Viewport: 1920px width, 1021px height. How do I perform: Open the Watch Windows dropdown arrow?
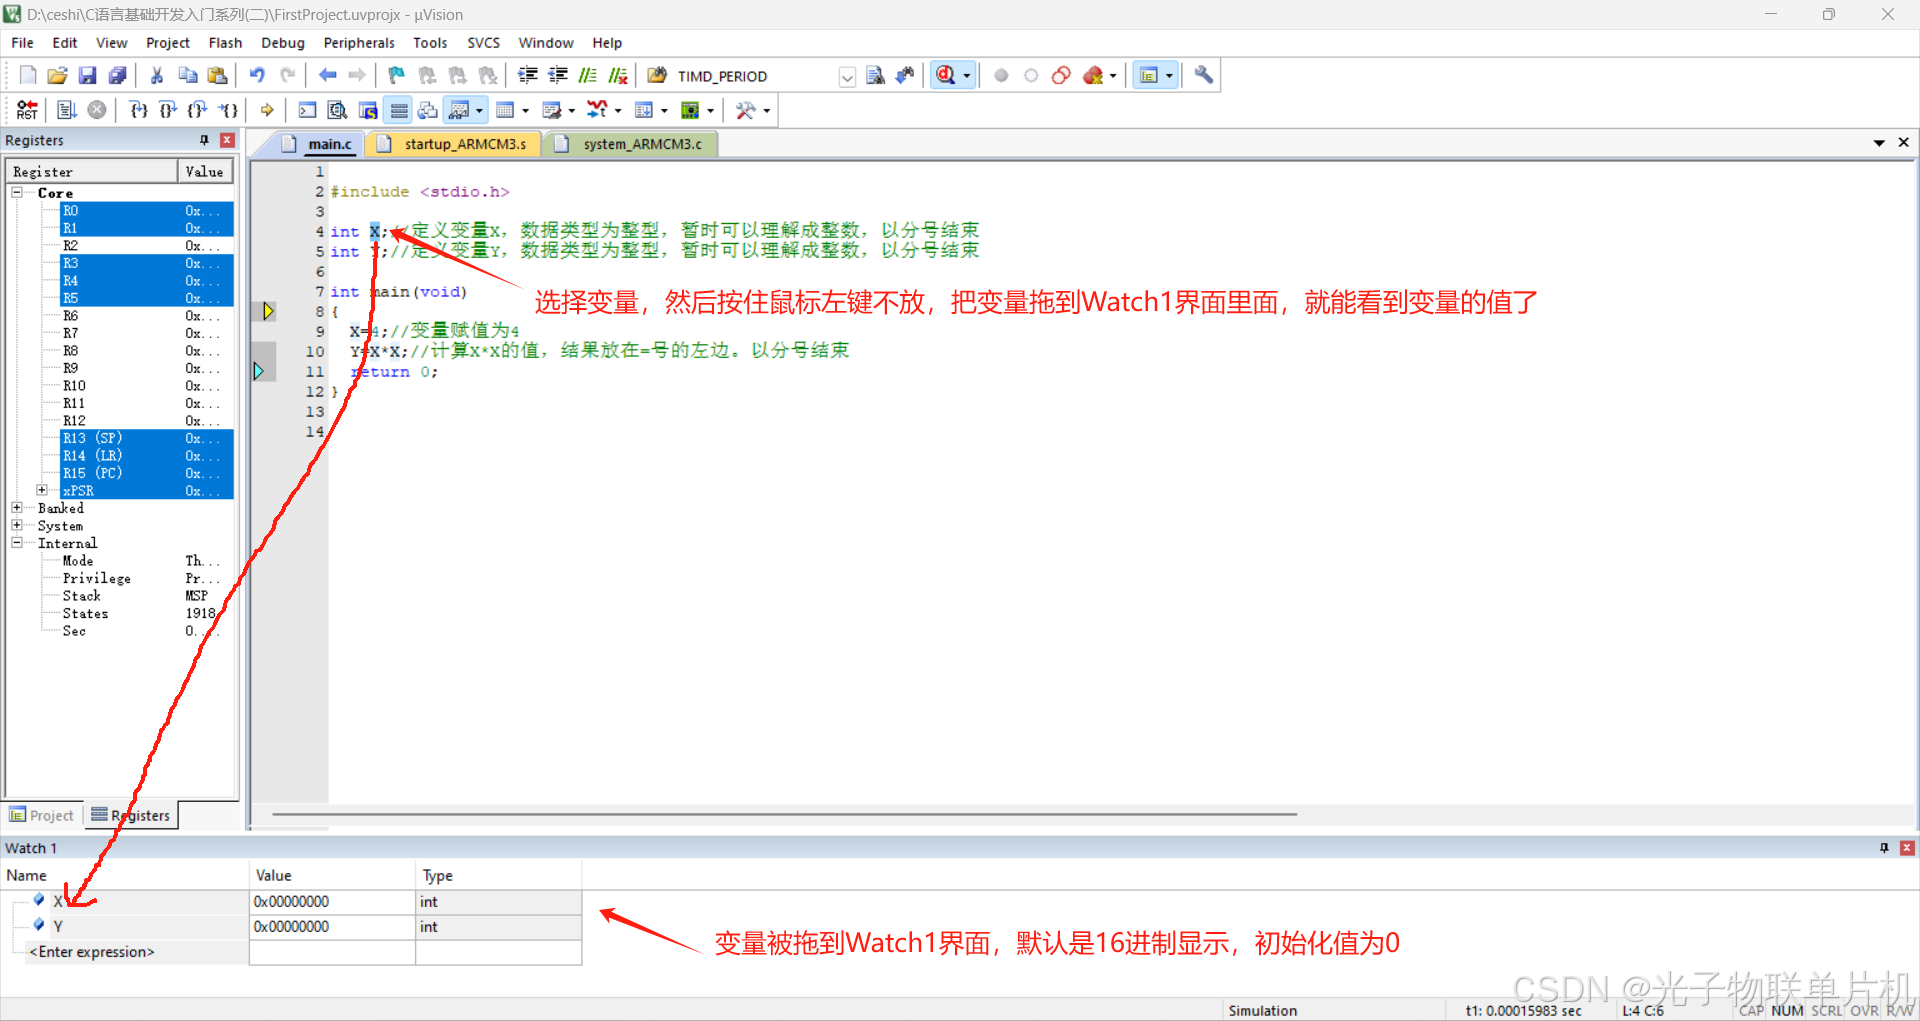481,111
